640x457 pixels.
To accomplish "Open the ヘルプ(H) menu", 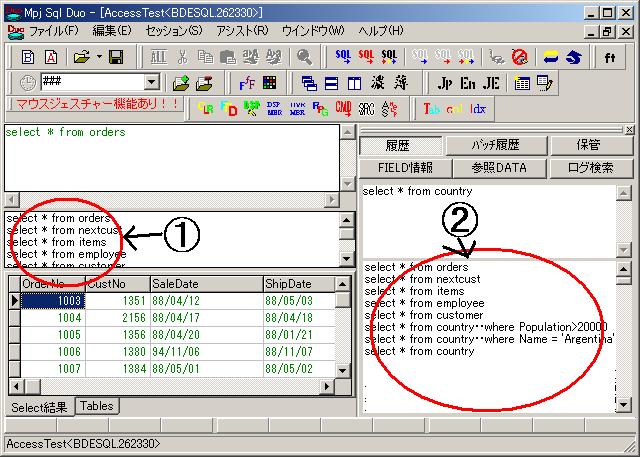I will (x=381, y=31).
